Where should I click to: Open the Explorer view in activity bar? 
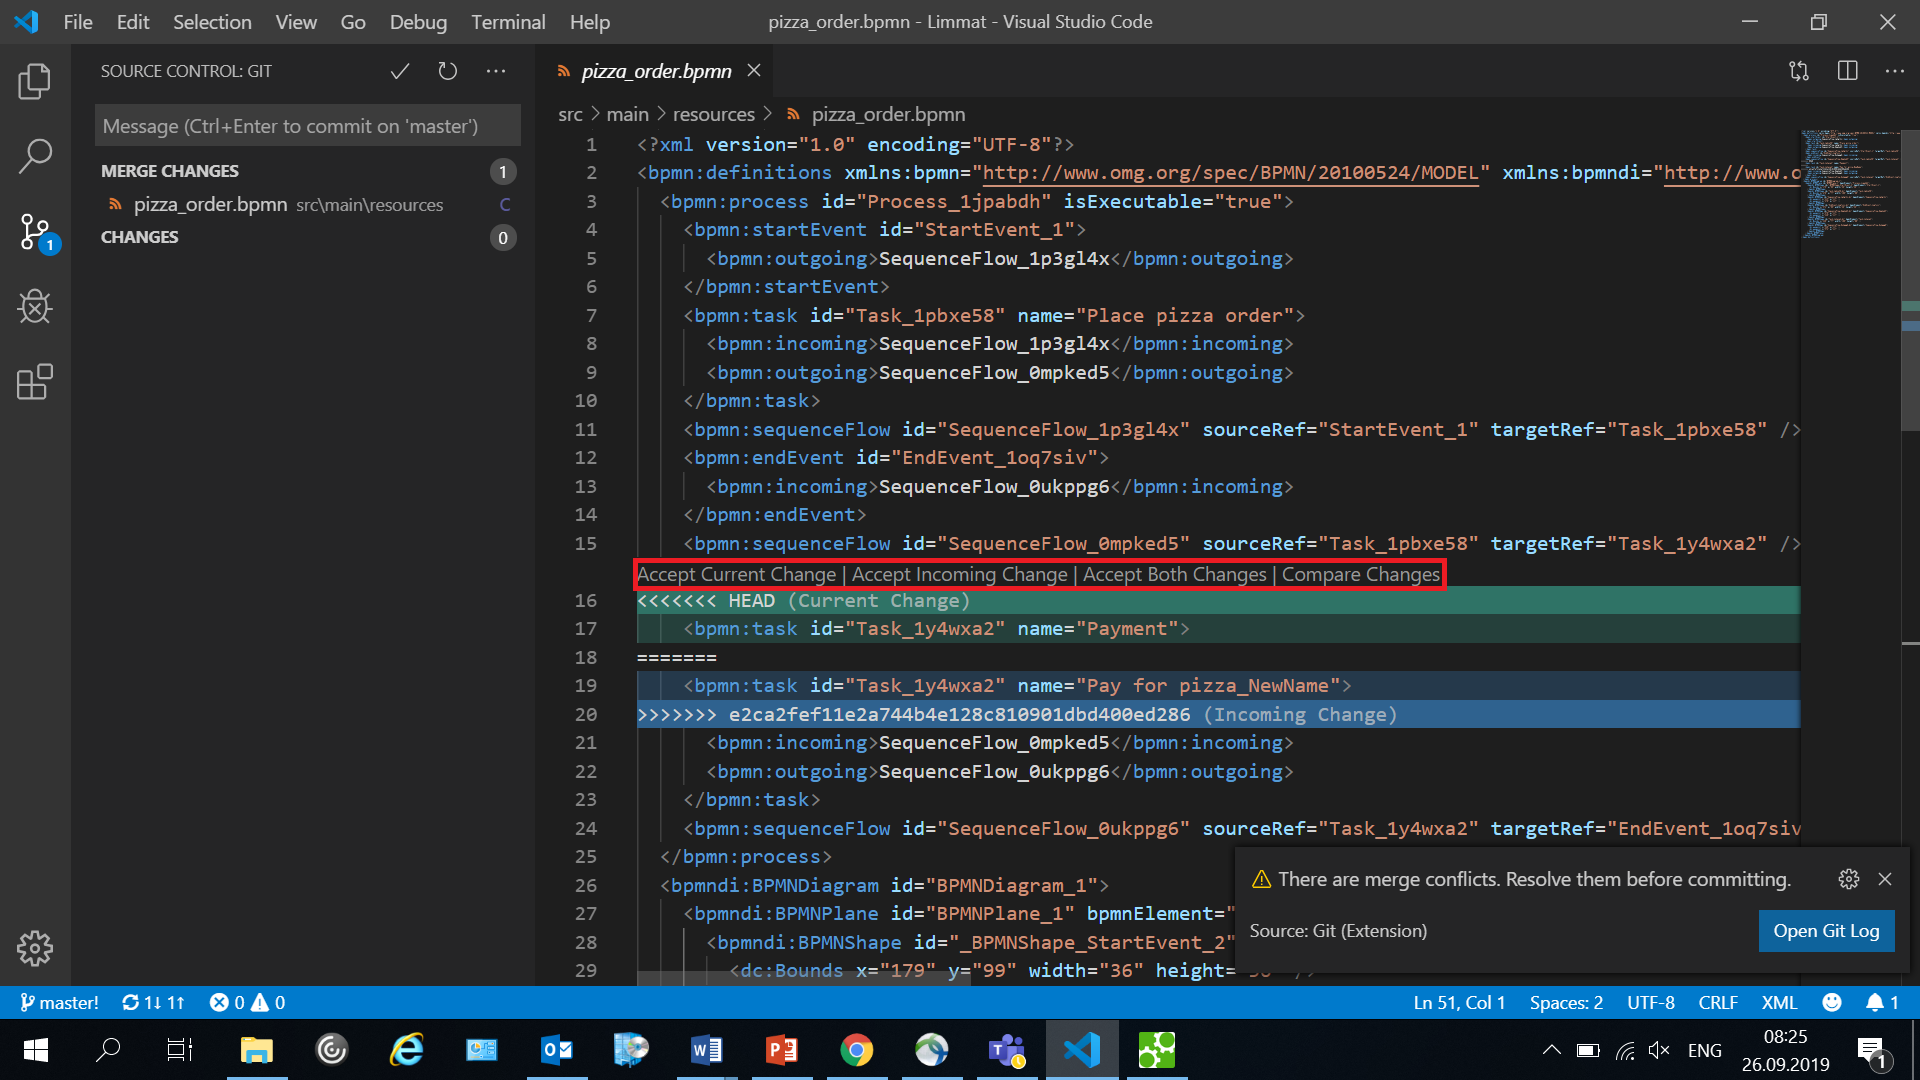(35, 82)
